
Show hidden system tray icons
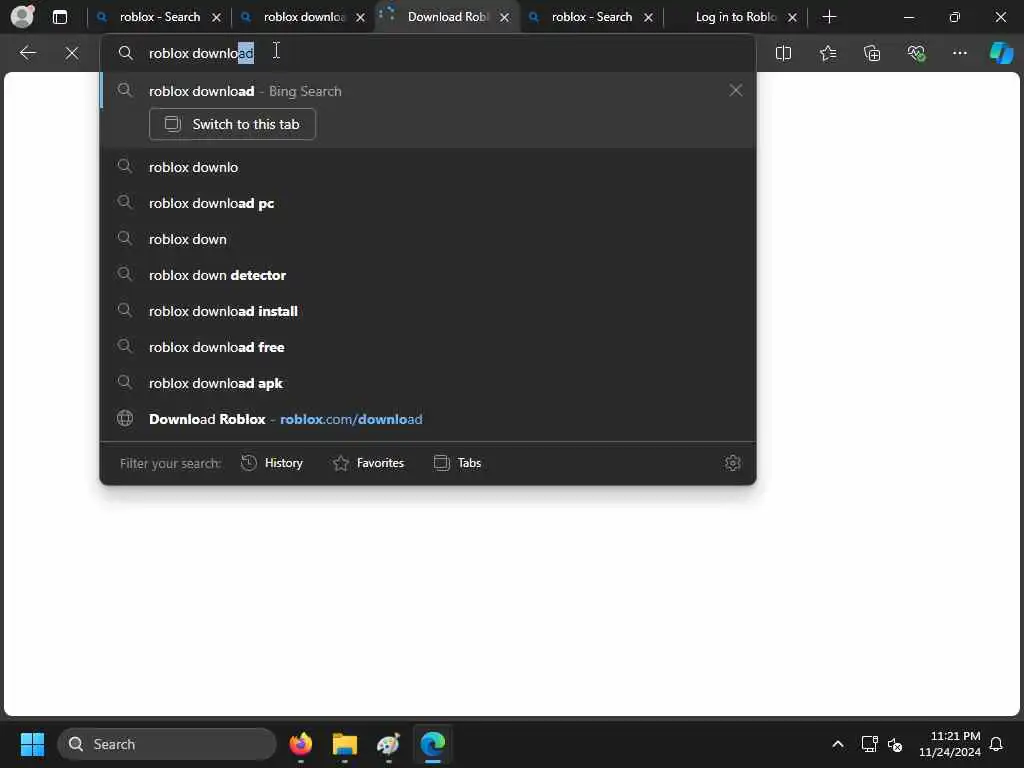point(838,744)
